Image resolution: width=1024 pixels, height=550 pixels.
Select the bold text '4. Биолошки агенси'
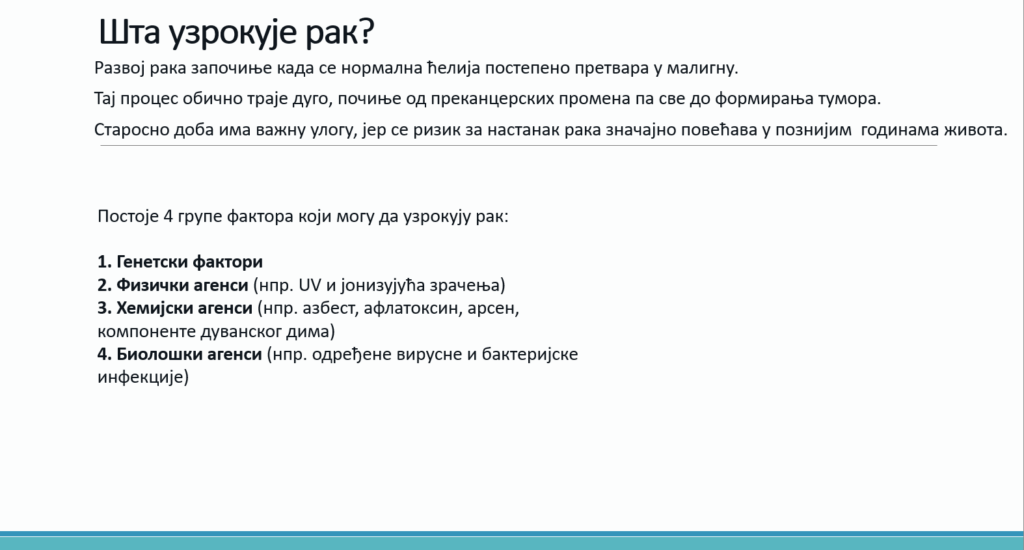point(180,354)
